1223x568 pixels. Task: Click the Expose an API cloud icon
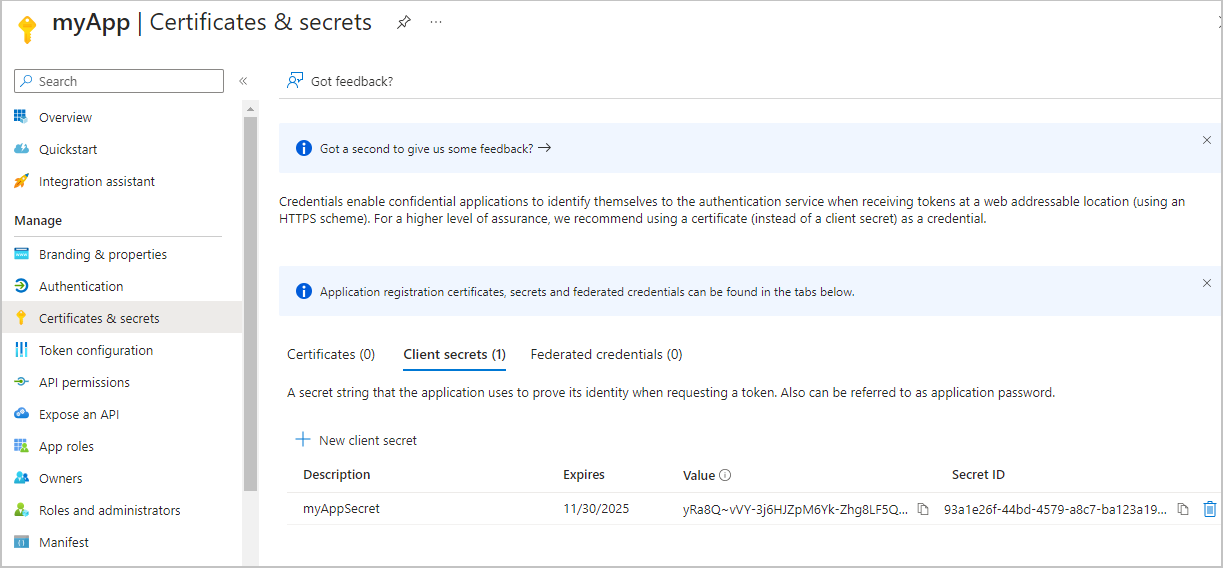pyautogui.click(x=21, y=414)
